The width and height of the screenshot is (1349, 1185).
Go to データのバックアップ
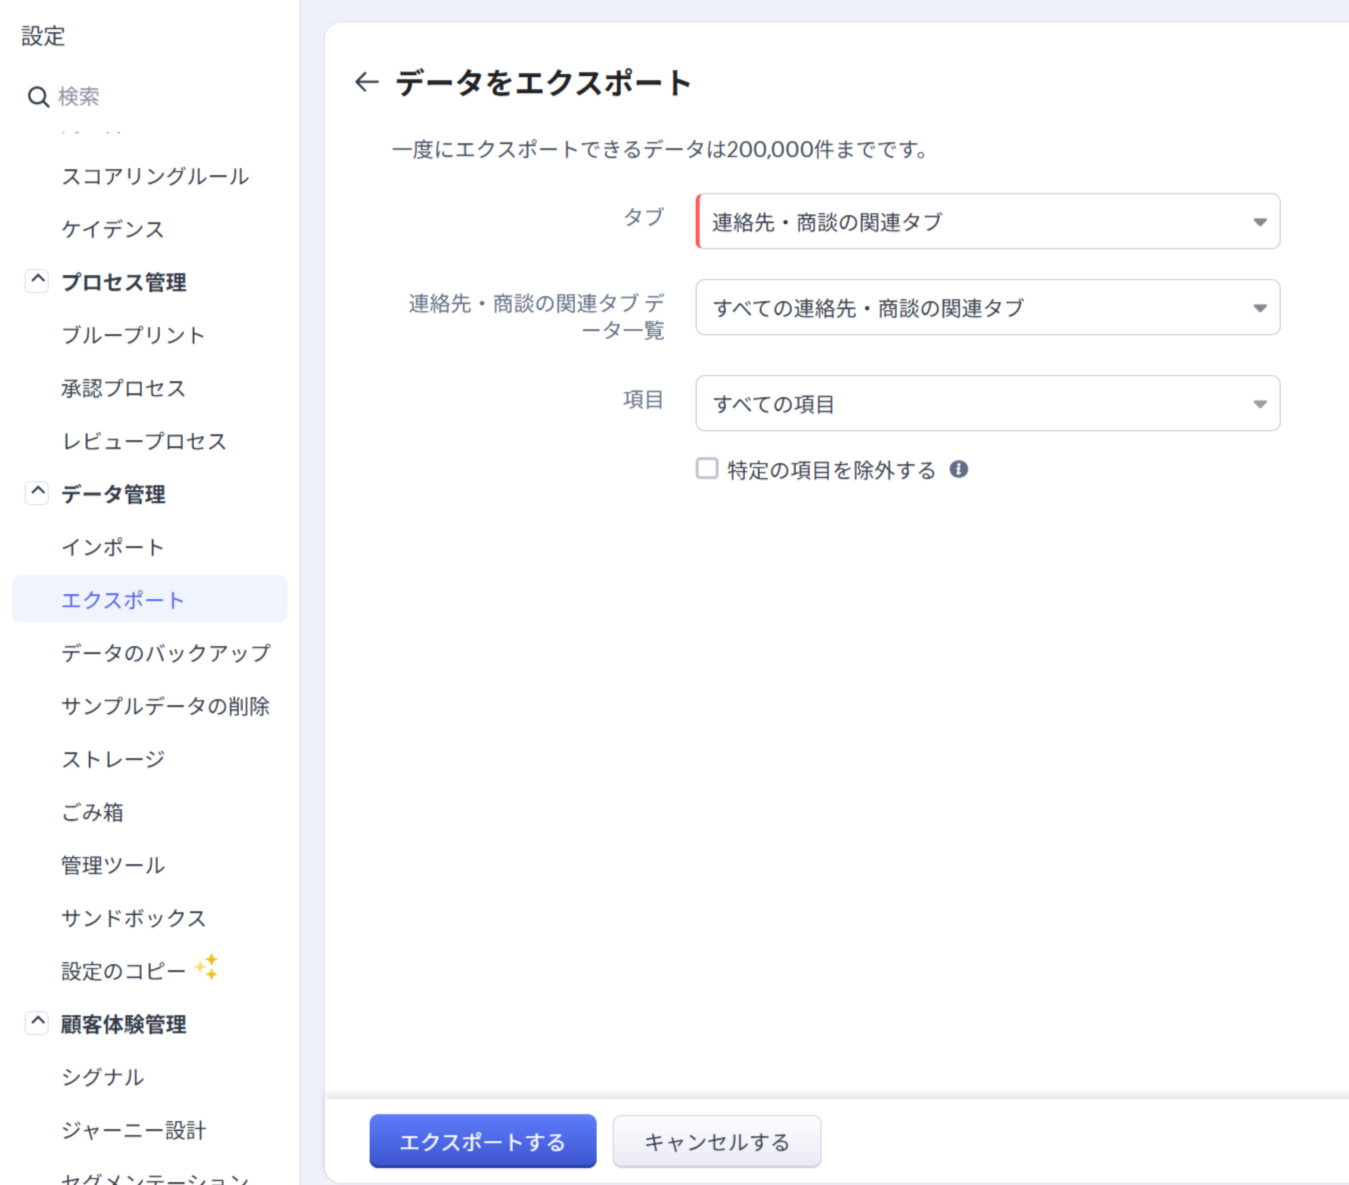(166, 653)
